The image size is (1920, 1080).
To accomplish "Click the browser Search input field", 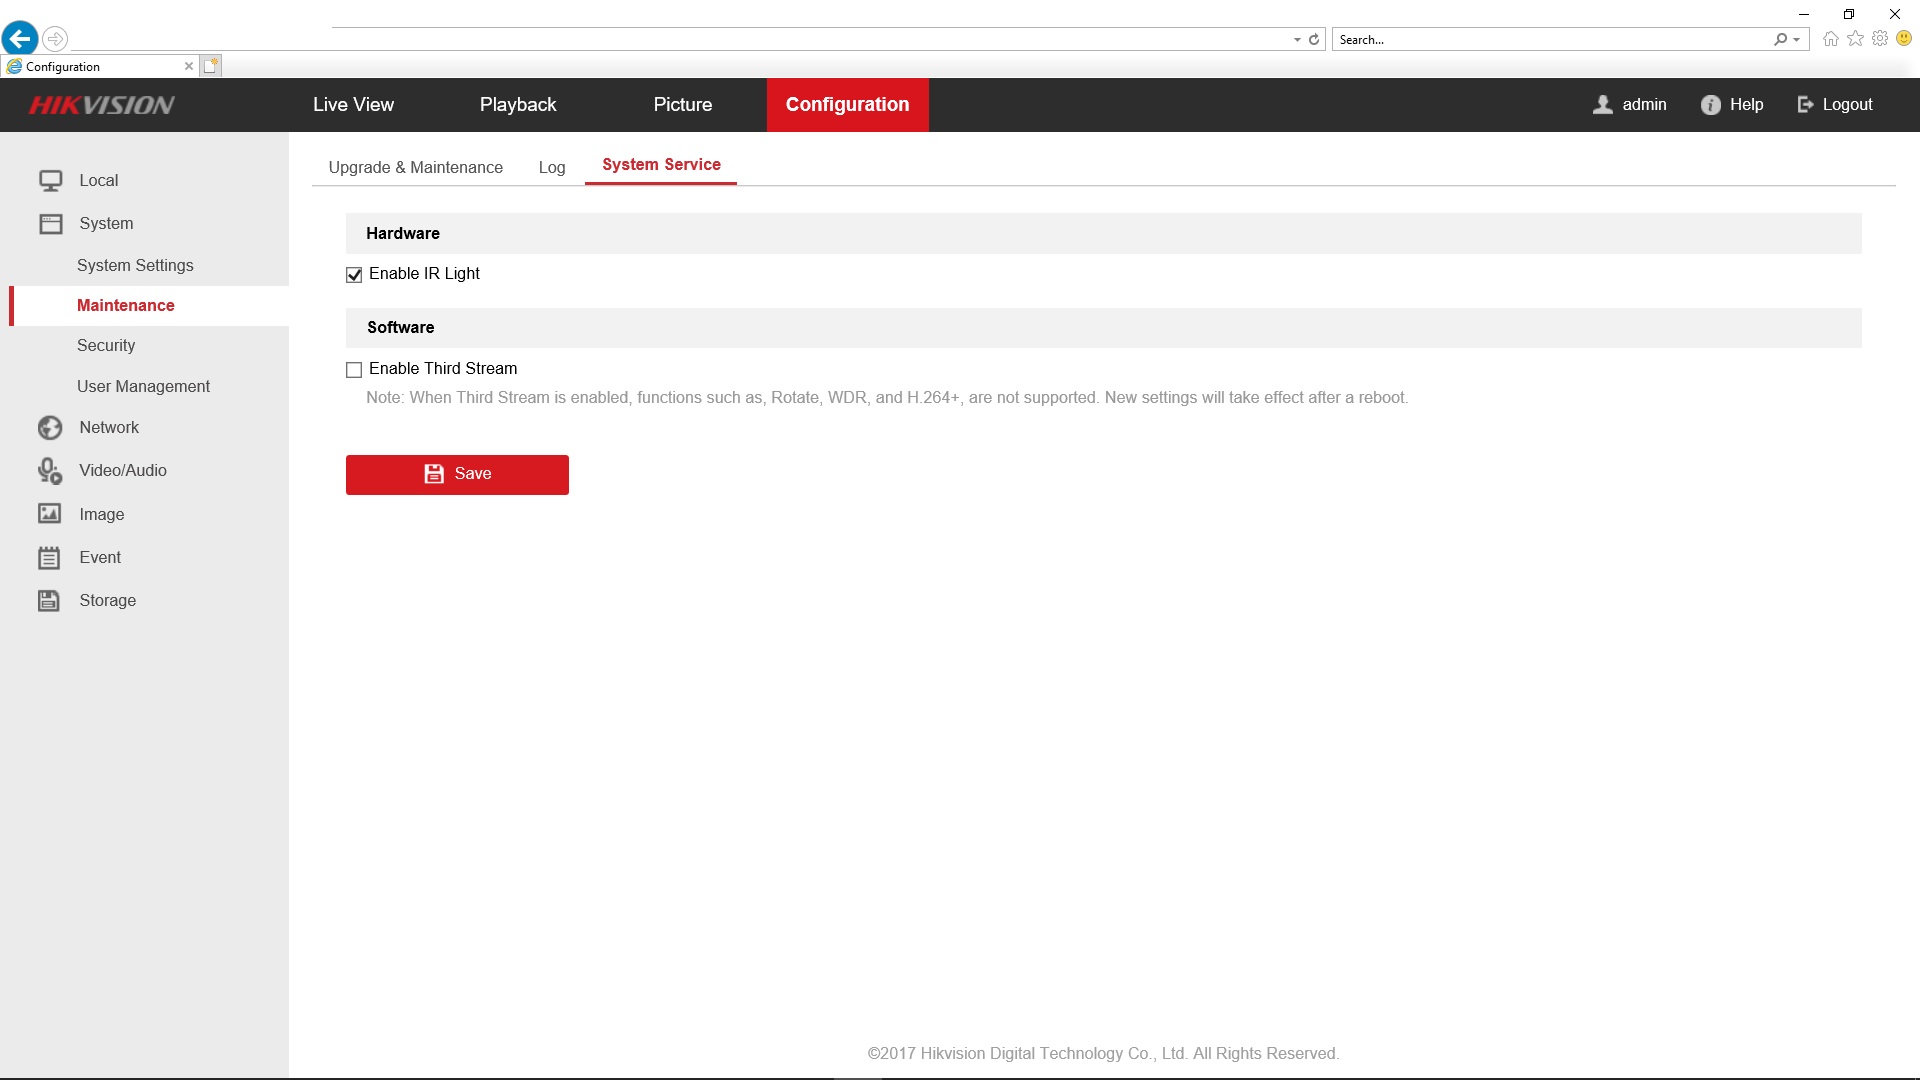I will coord(1550,40).
